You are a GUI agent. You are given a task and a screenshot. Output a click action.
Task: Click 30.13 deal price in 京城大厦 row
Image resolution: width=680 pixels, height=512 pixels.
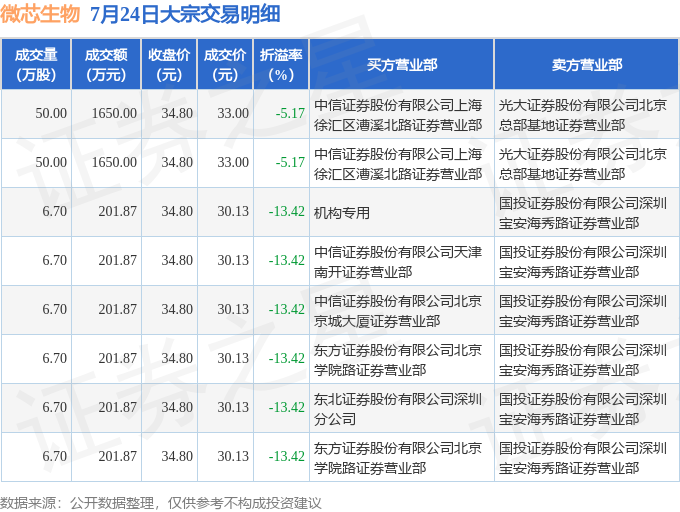[x=233, y=310]
